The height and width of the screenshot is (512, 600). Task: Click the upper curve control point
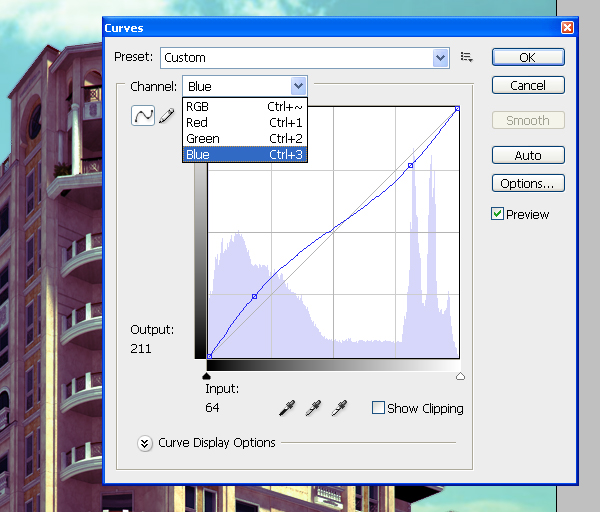pos(410,165)
